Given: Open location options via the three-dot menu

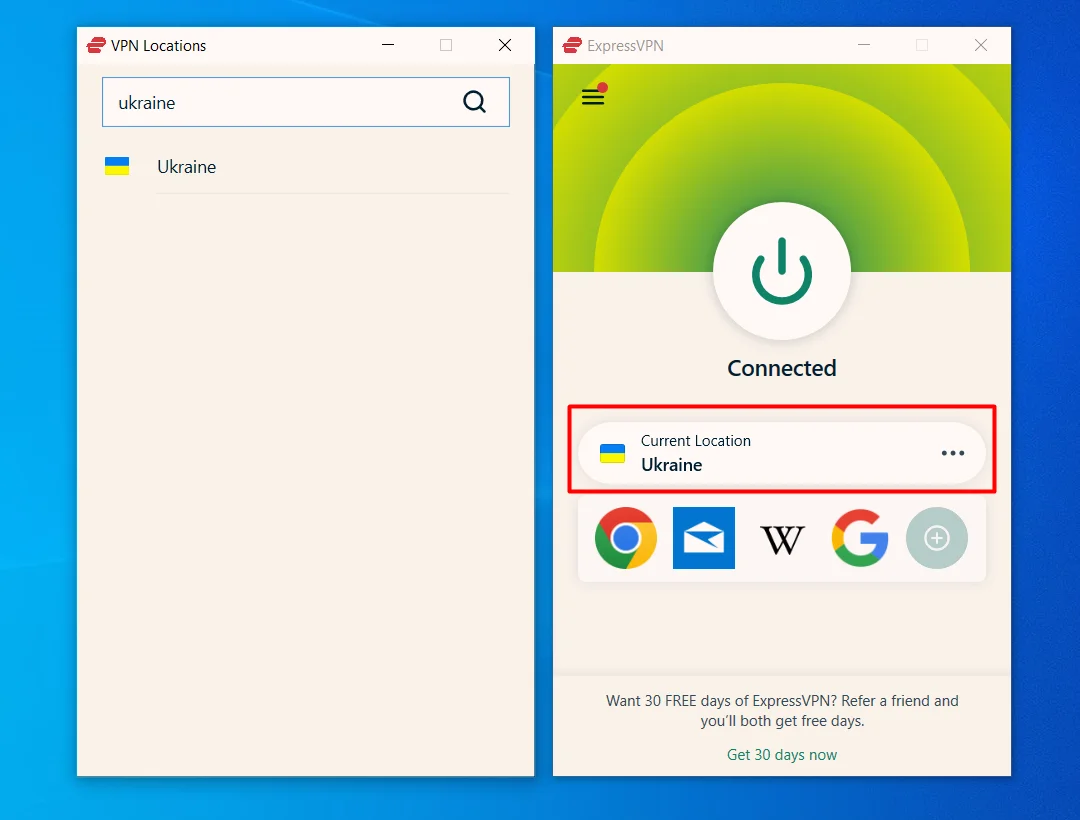Looking at the screenshot, I should 953,453.
